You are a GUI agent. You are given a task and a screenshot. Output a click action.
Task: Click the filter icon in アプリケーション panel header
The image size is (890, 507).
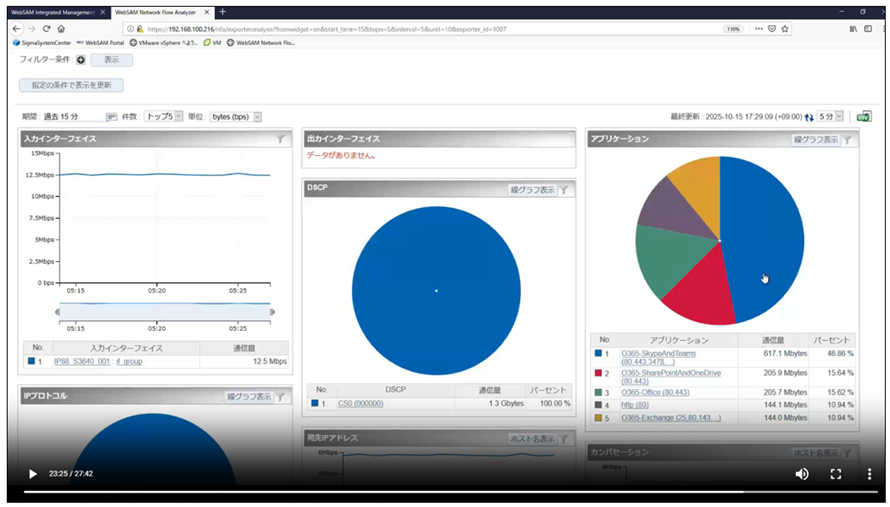[847, 140]
